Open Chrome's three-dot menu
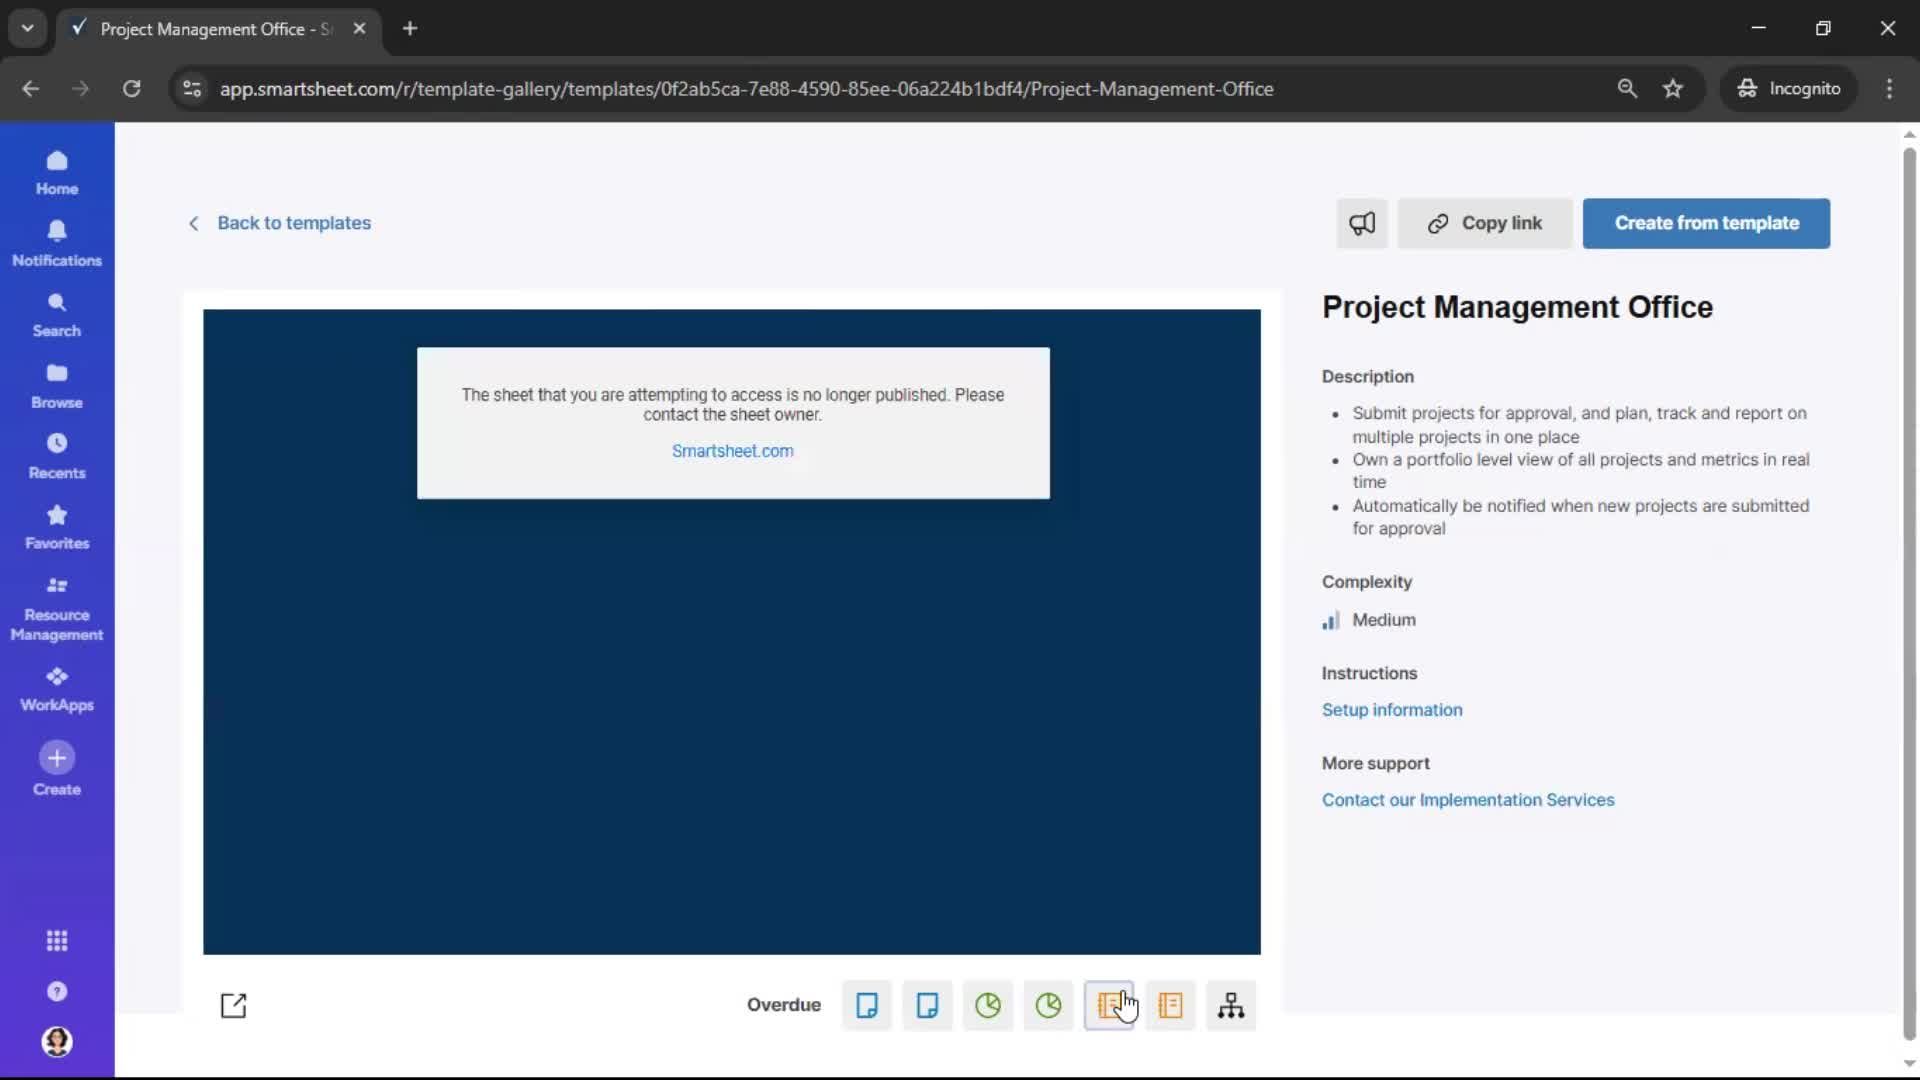The image size is (1920, 1080). 1890,88
